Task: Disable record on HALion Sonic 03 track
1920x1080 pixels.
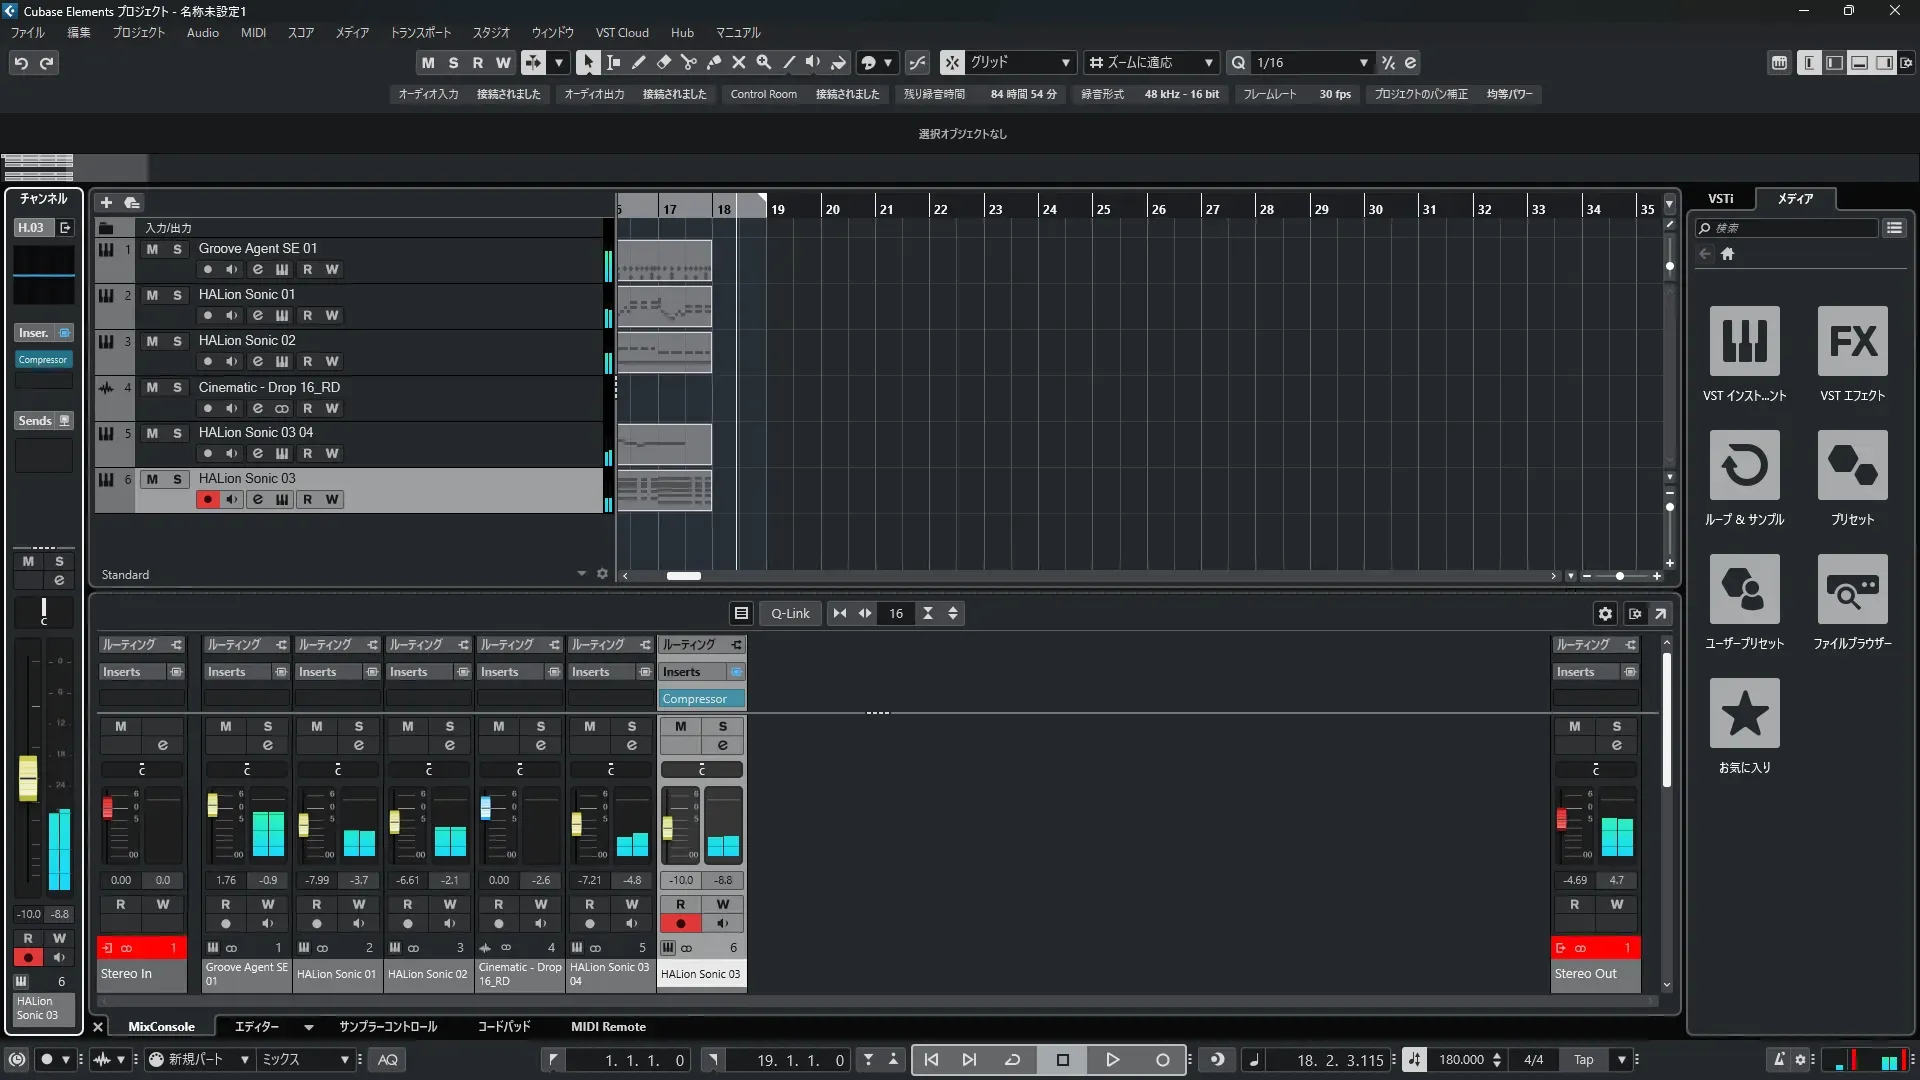Action: pos(207,499)
